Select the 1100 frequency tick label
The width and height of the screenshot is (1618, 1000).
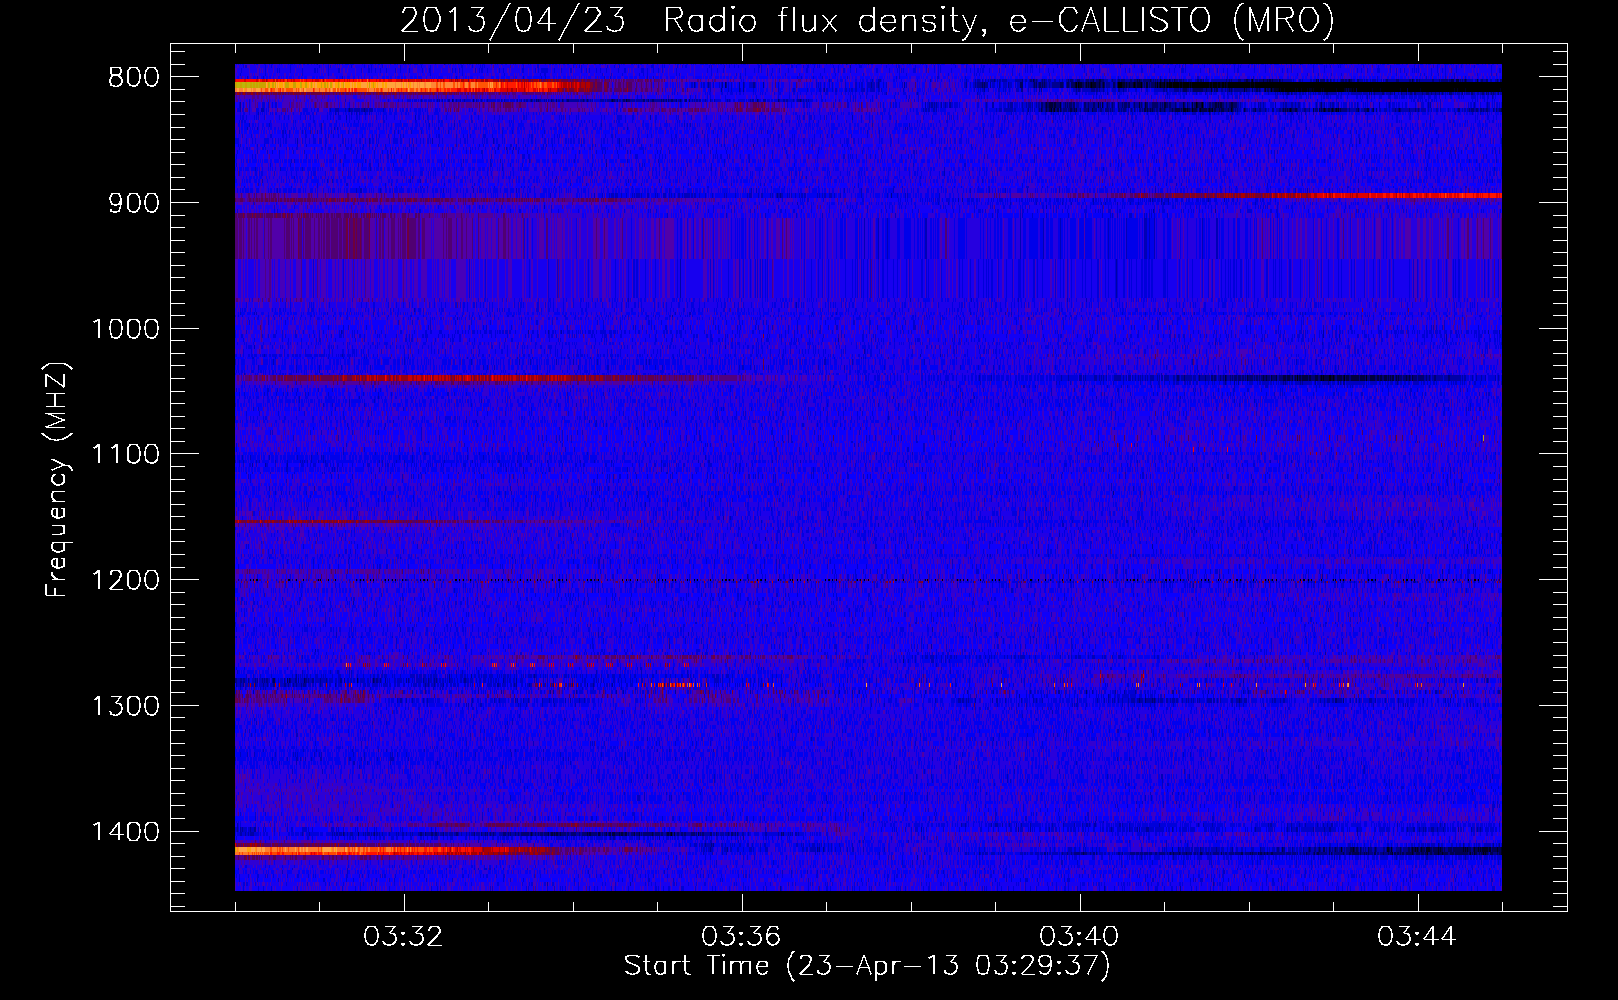pyautogui.click(x=126, y=455)
